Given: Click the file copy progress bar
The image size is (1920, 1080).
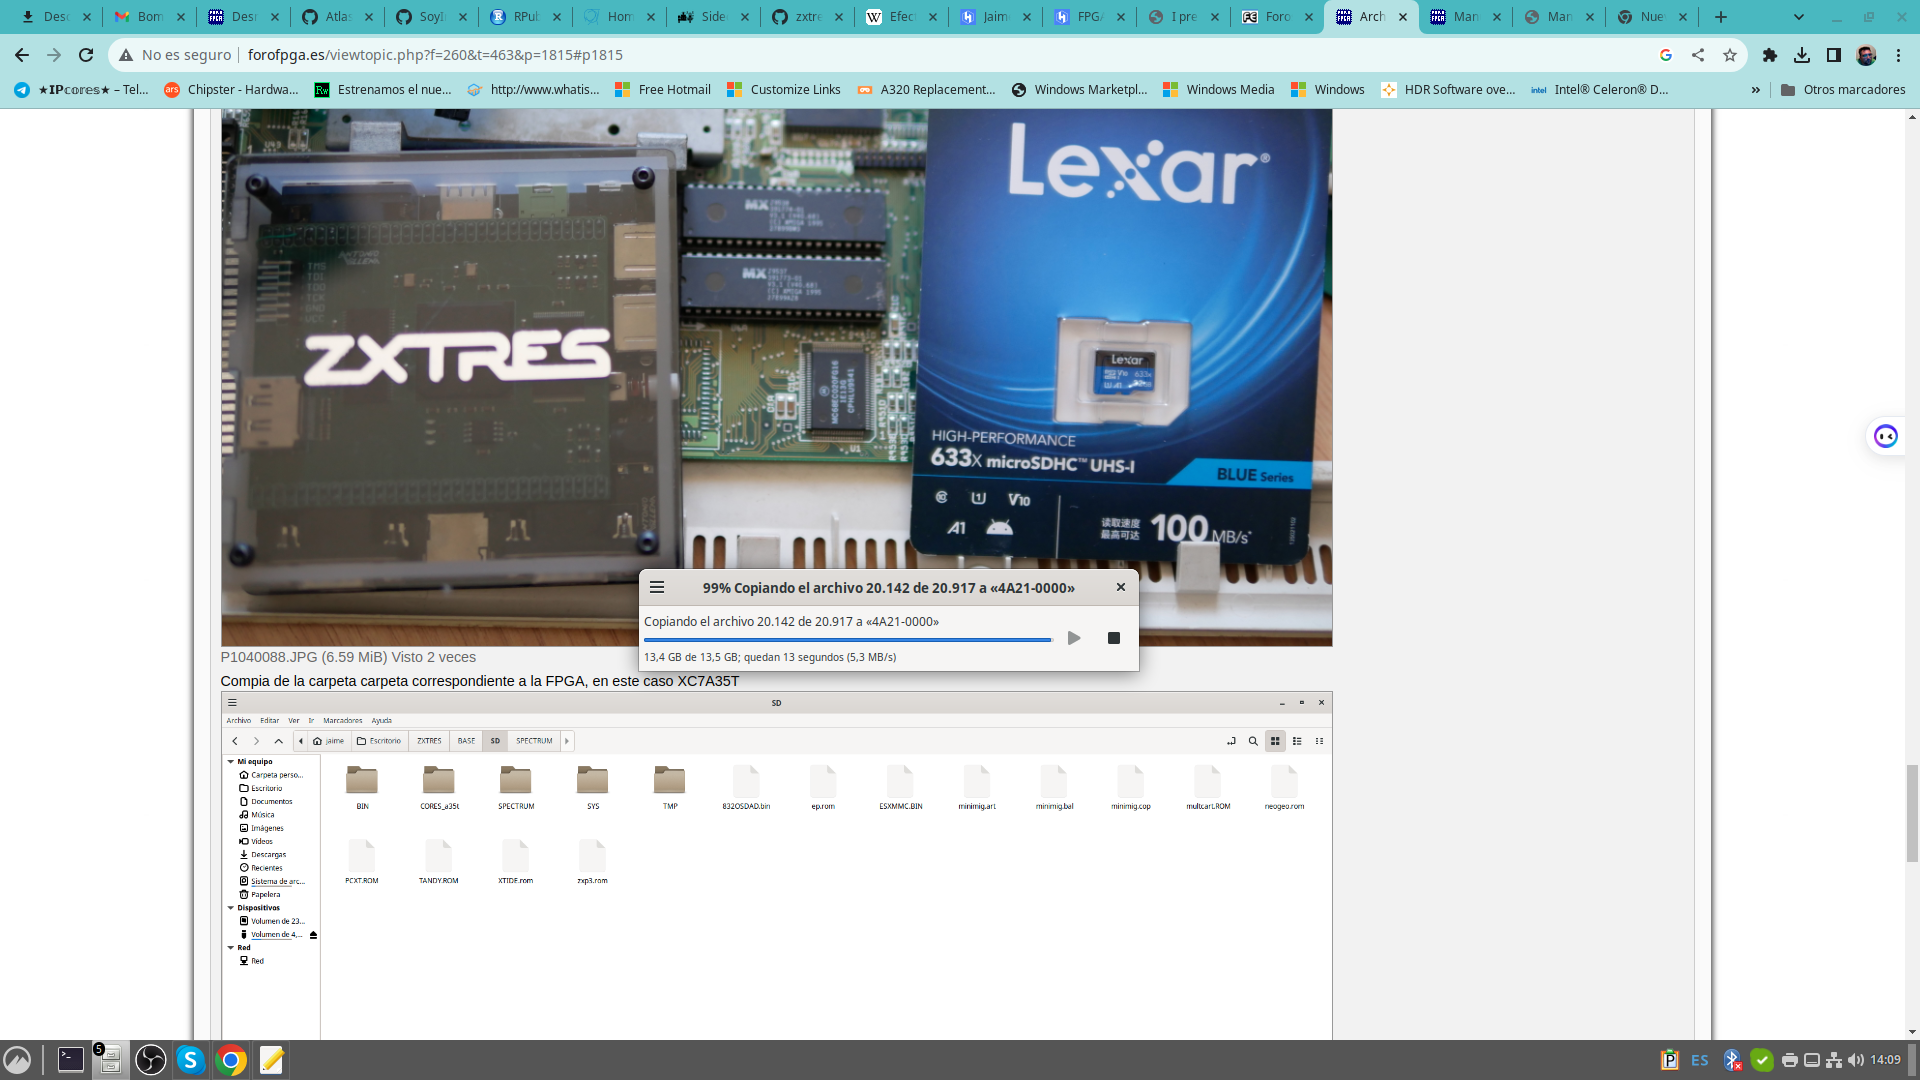Looking at the screenshot, I should coord(847,640).
